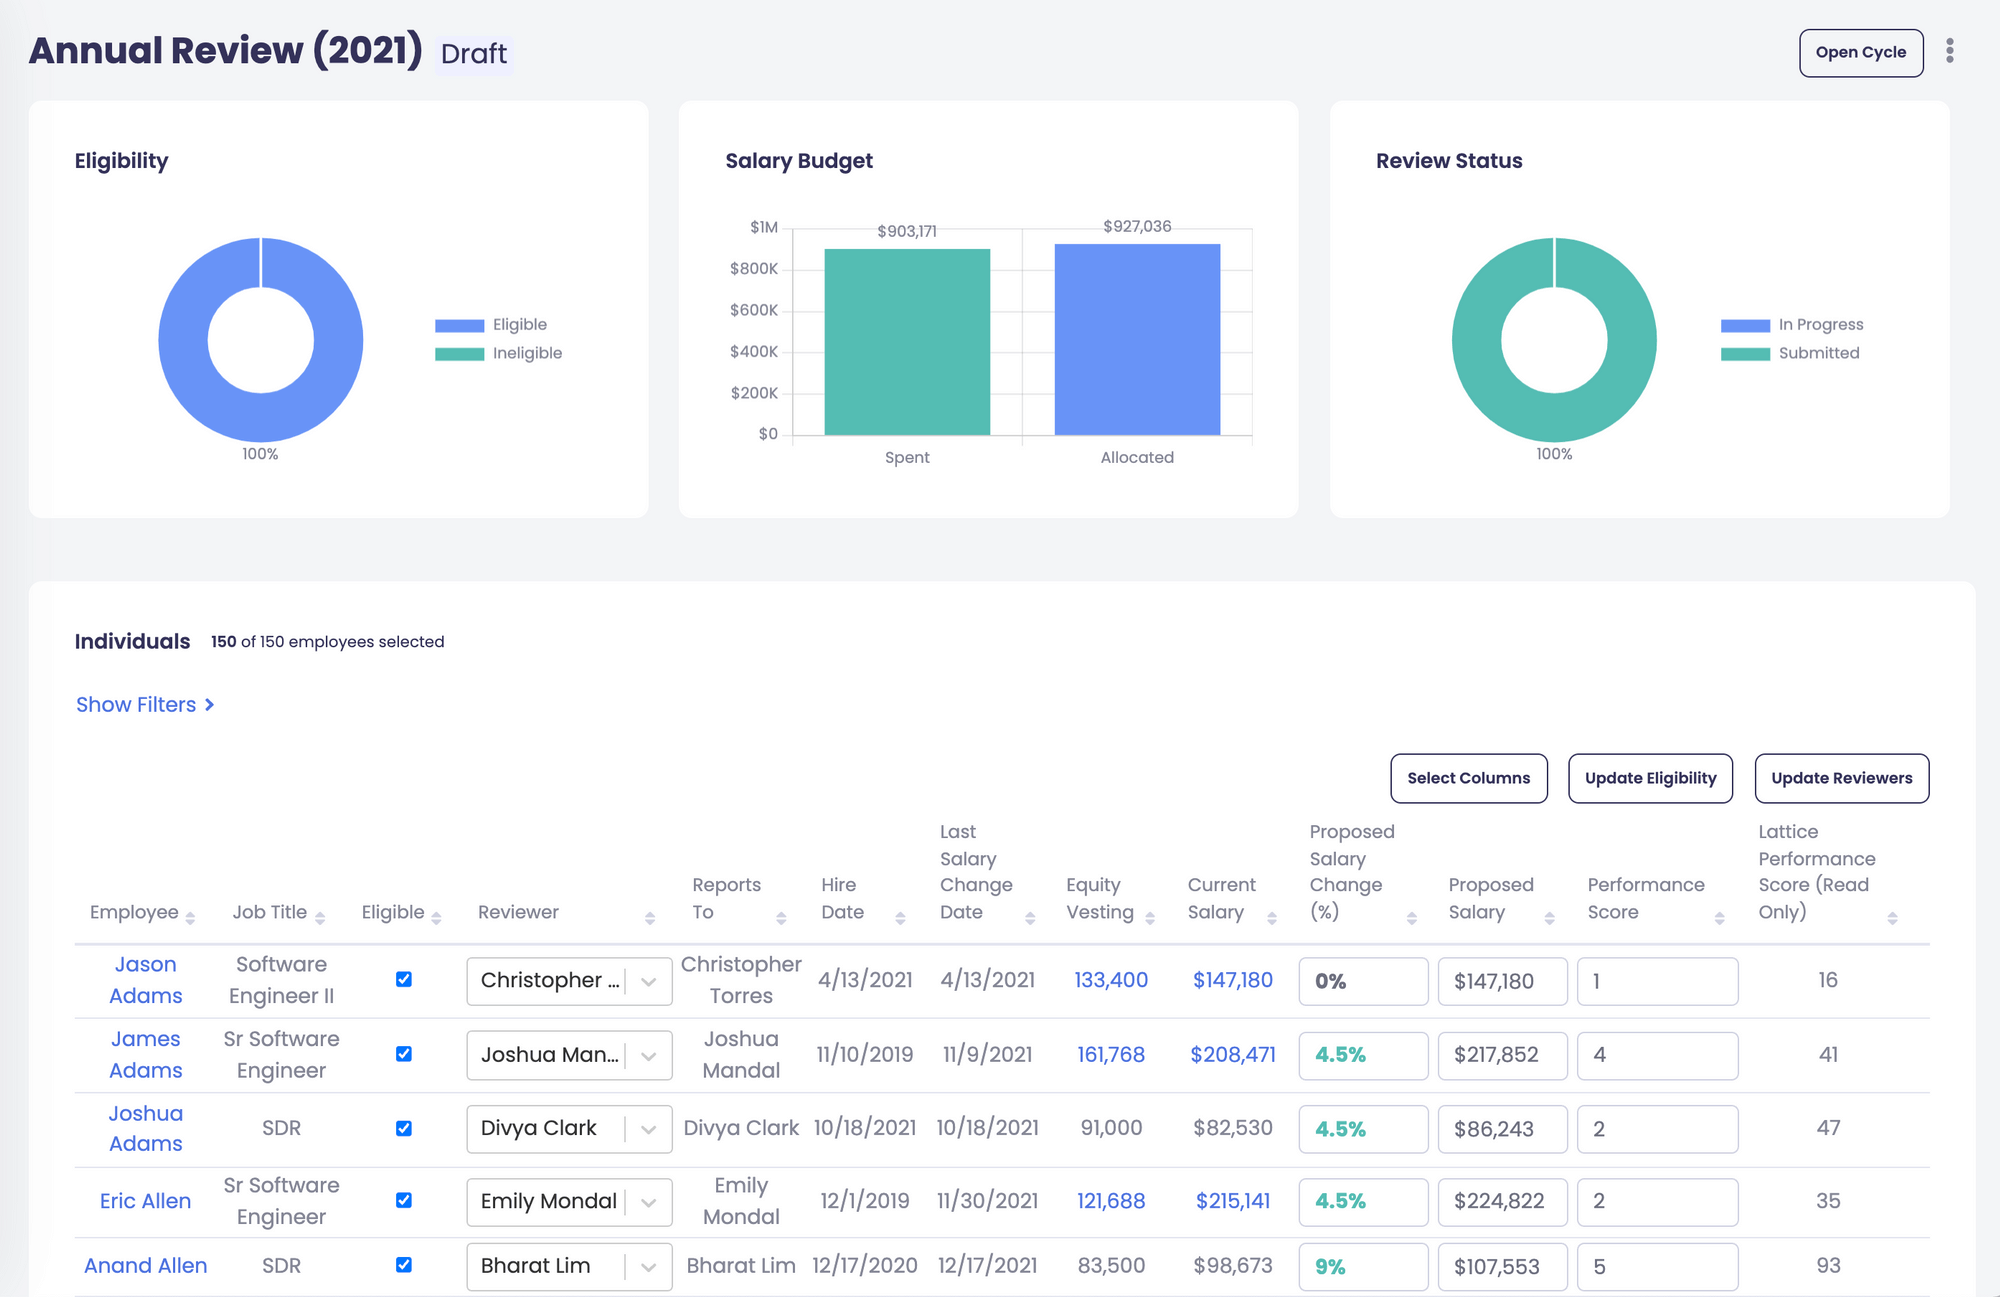Expand the Show Filters section
This screenshot has width=2000, height=1297.
tap(146, 704)
